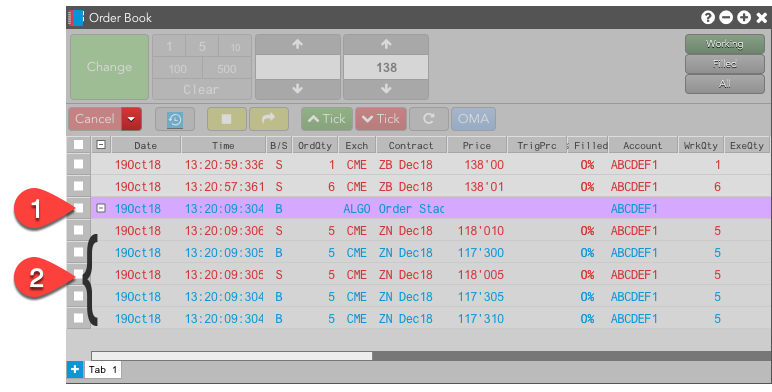Sort by the Account column header
This screenshot has height=392, width=772.
pos(643,145)
